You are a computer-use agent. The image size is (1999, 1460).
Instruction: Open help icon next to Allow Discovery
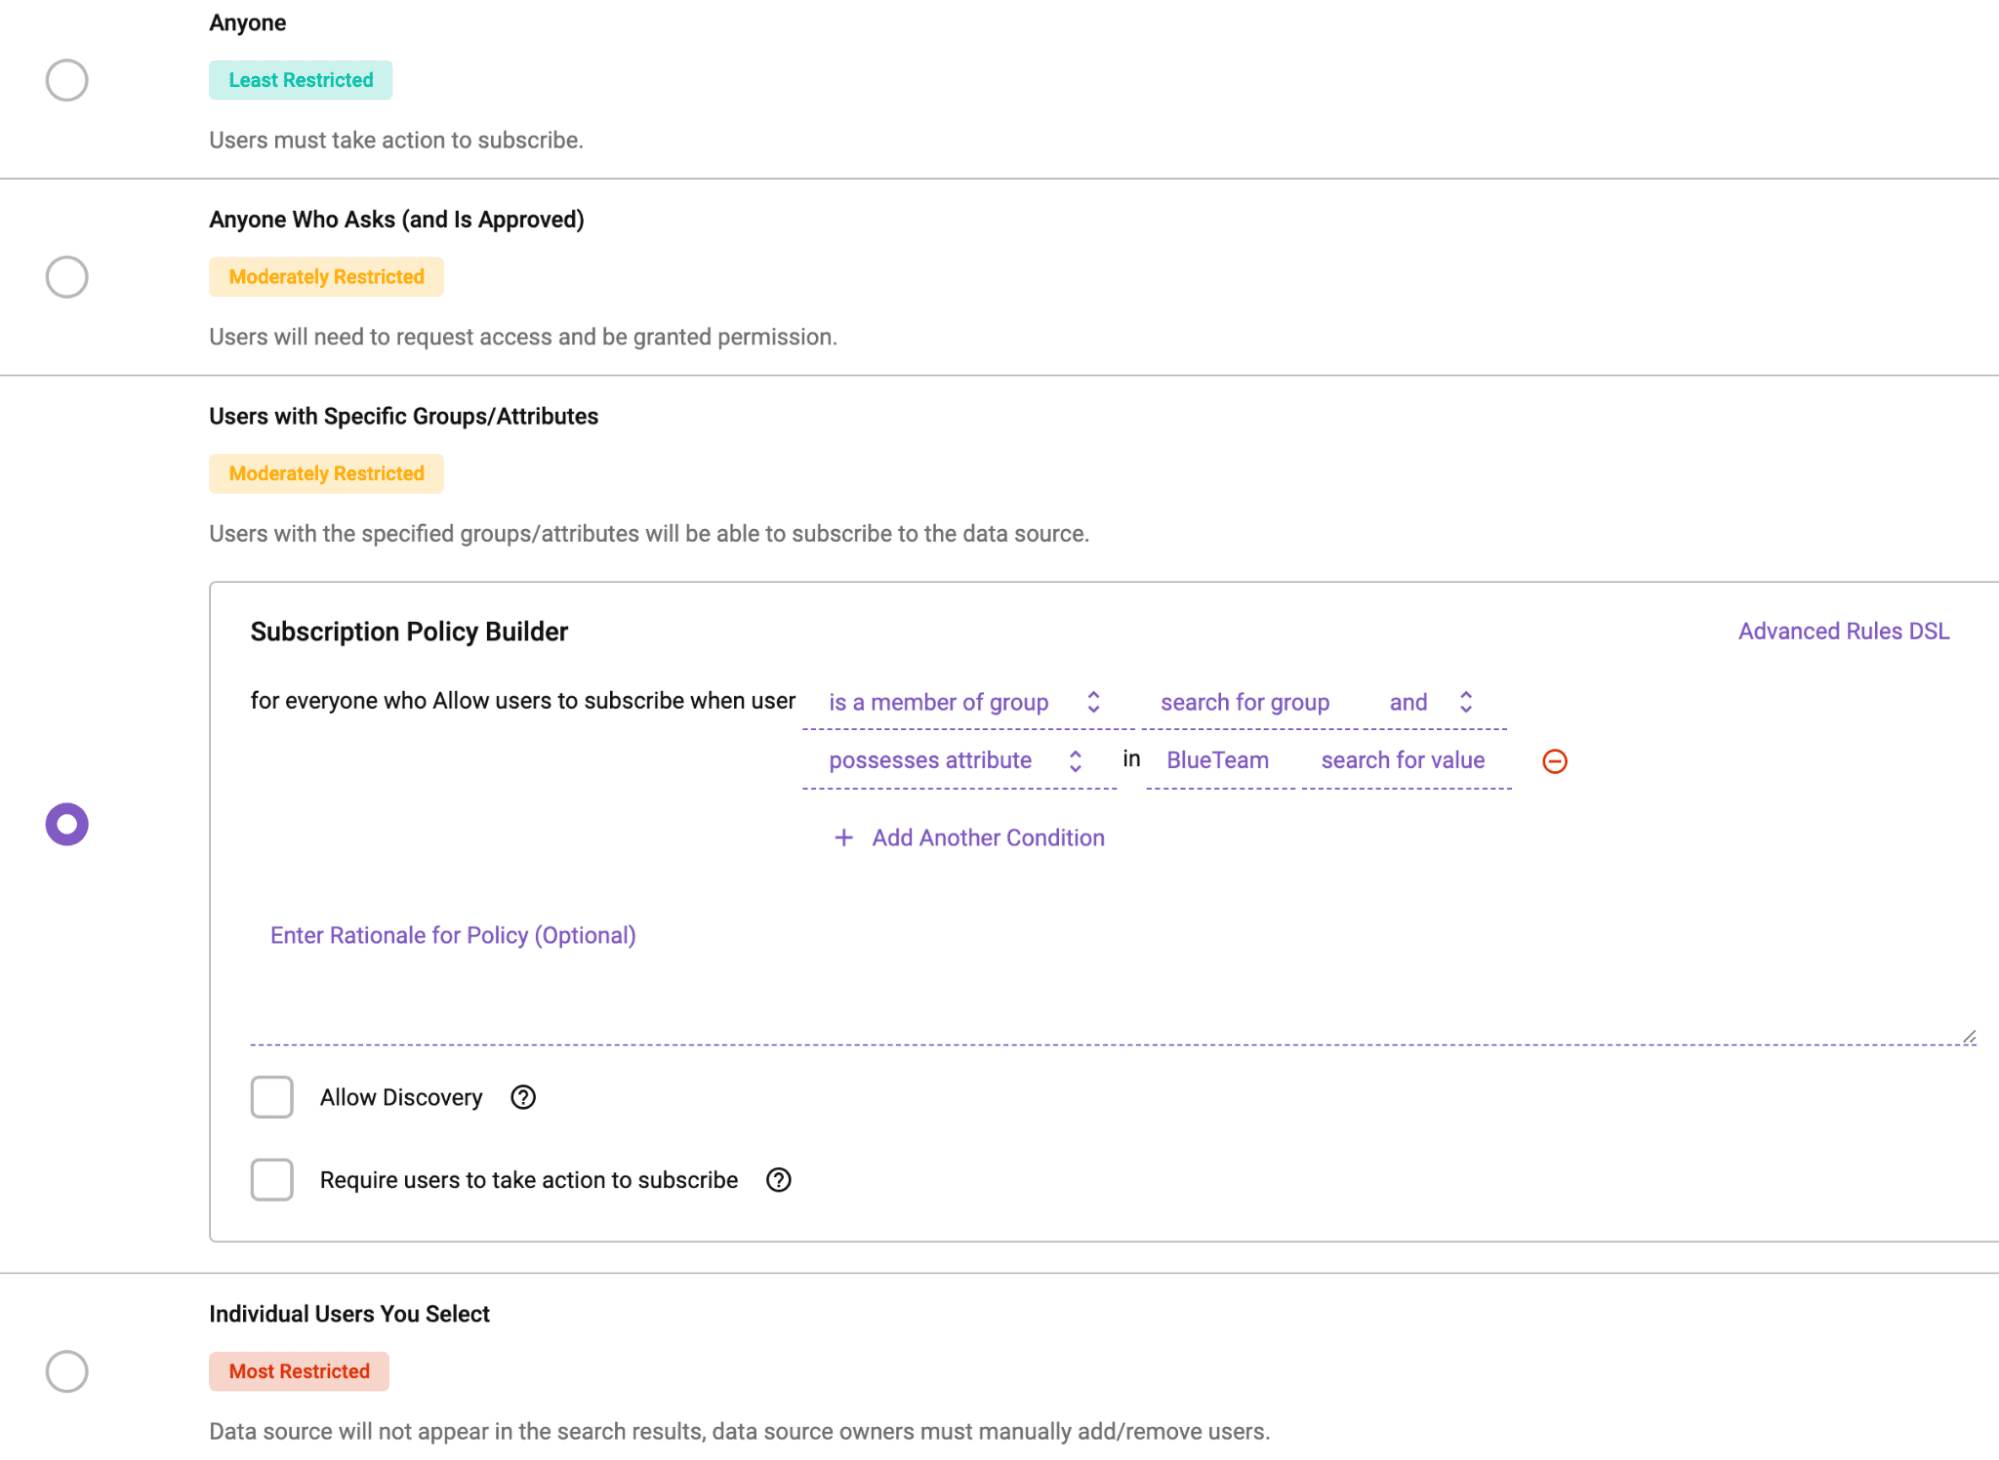(523, 1097)
